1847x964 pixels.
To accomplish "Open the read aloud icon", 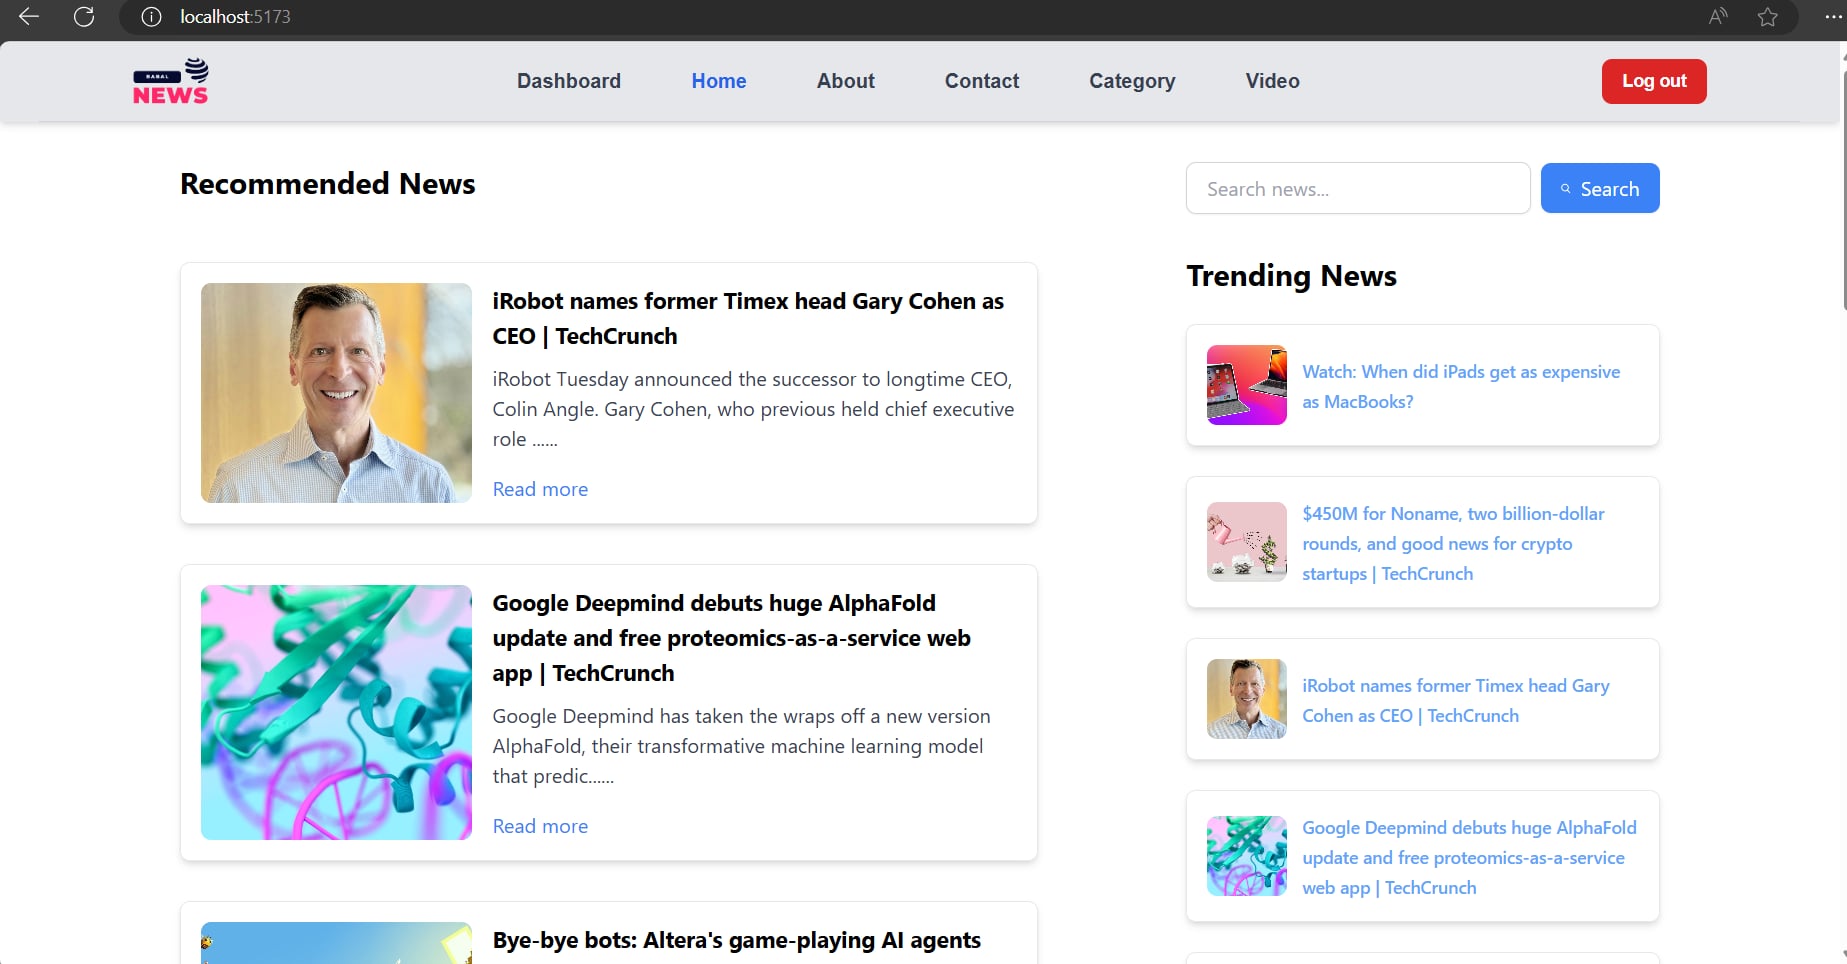I will [x=1718, y=16].
